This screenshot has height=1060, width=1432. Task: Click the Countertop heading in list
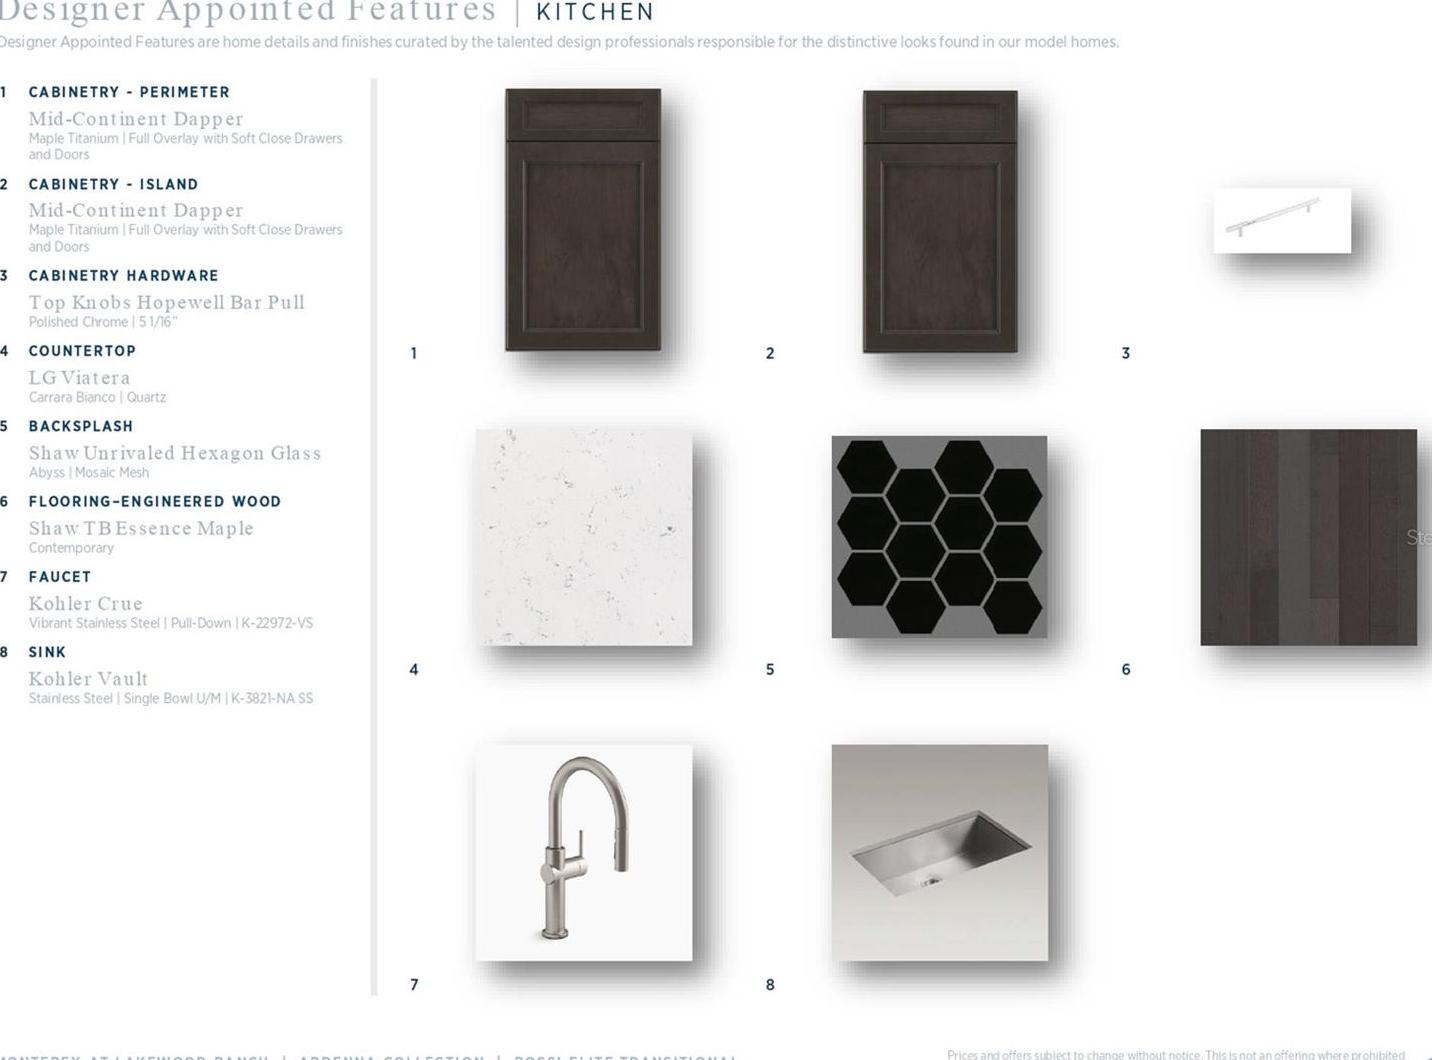[x=82, y=351]
